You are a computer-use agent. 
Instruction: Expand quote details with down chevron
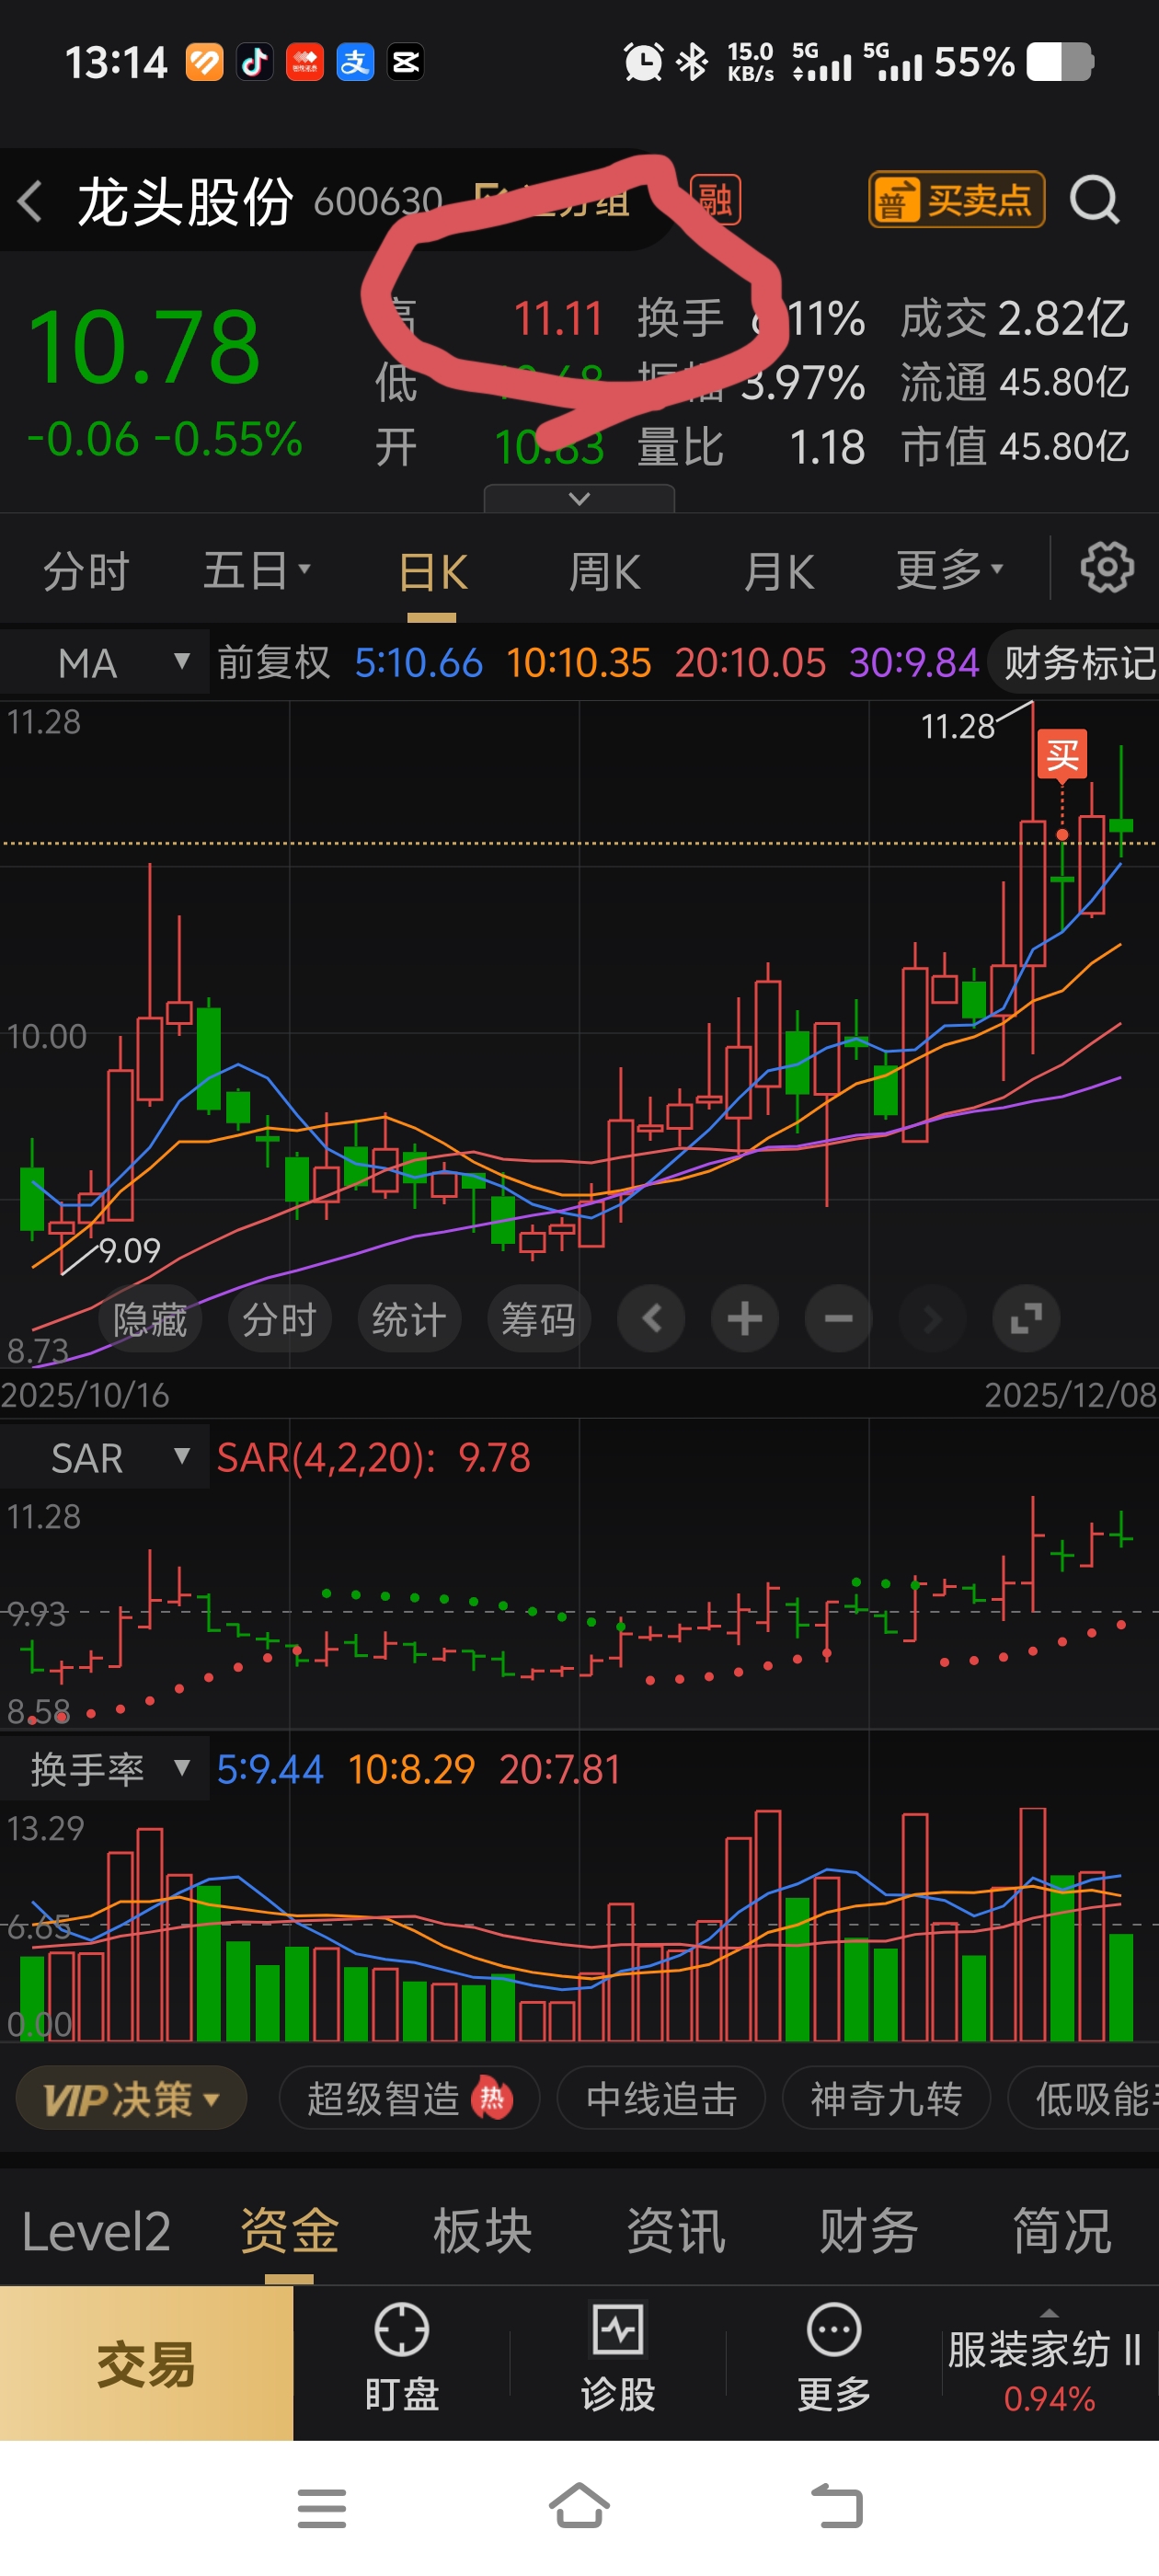point(579,498)
